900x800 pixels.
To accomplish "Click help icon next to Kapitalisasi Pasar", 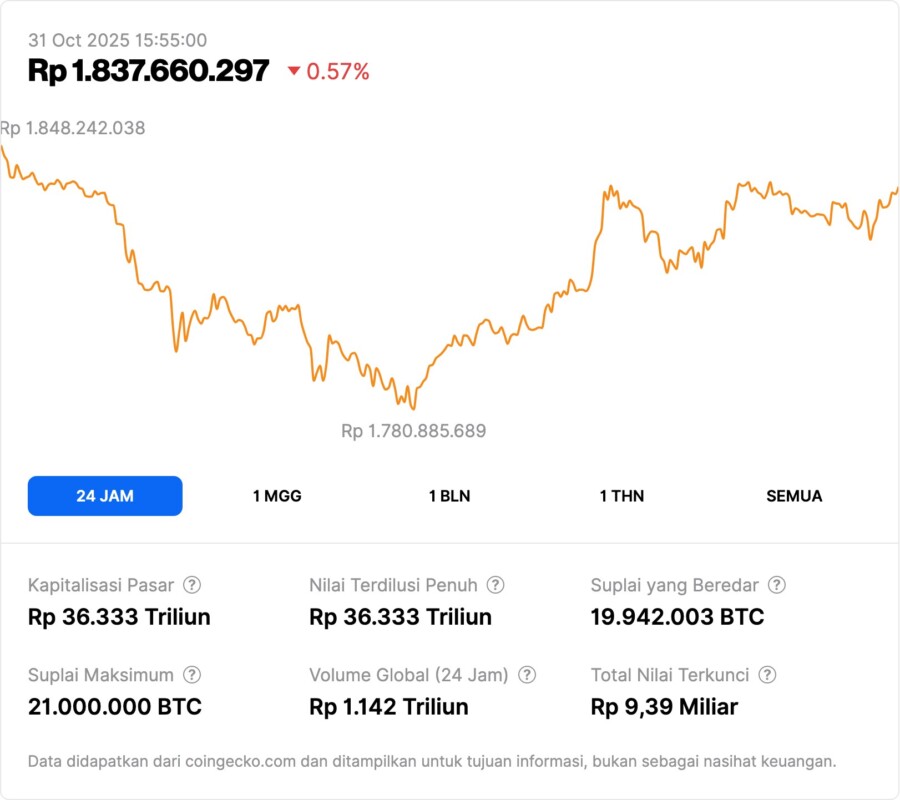I will (x=192, y=585).
